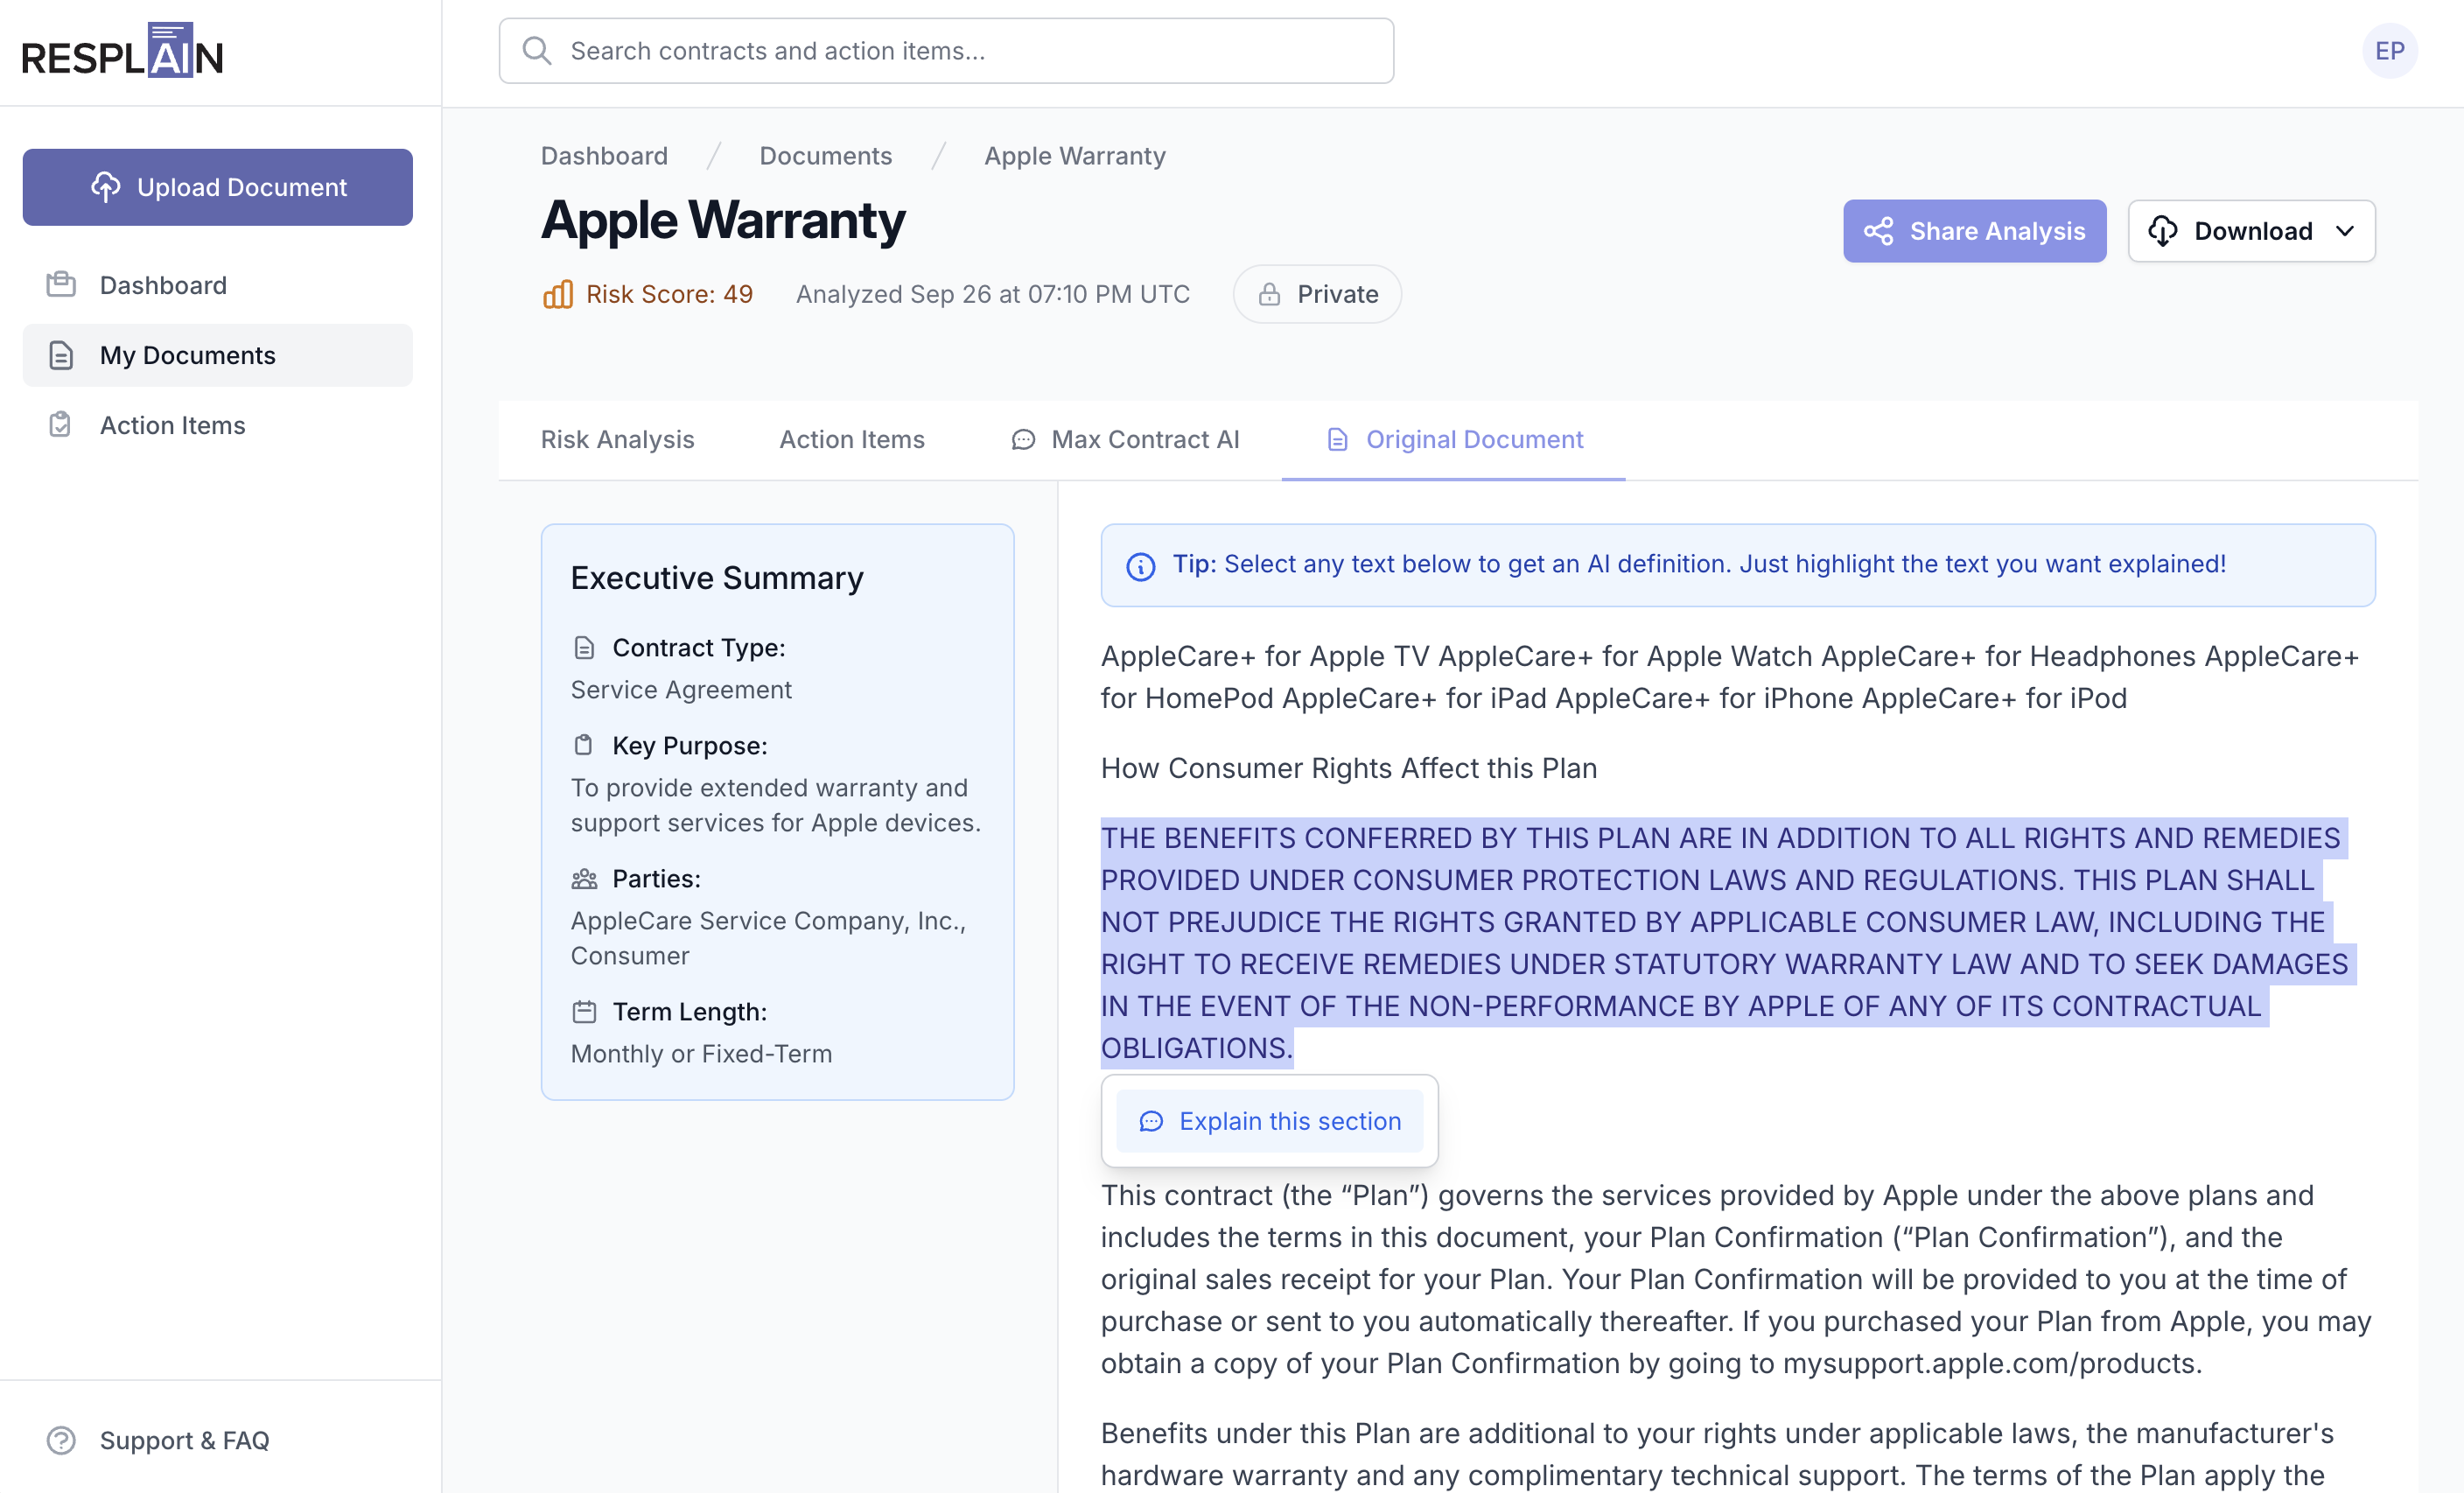
Task: Click the Upload Document button
Action: point(218,187)
